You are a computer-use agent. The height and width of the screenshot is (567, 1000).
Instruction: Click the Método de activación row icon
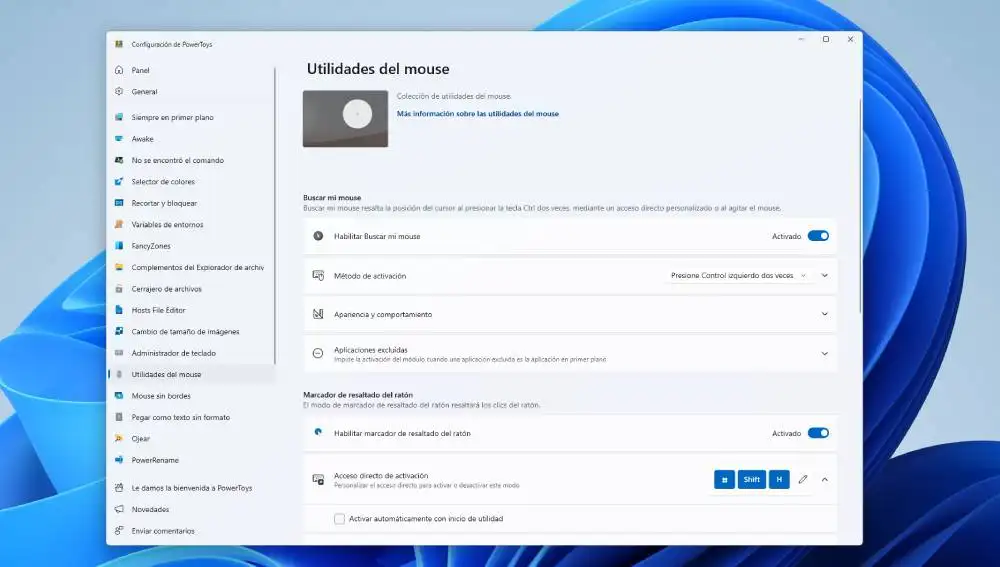tap(318, 276)
